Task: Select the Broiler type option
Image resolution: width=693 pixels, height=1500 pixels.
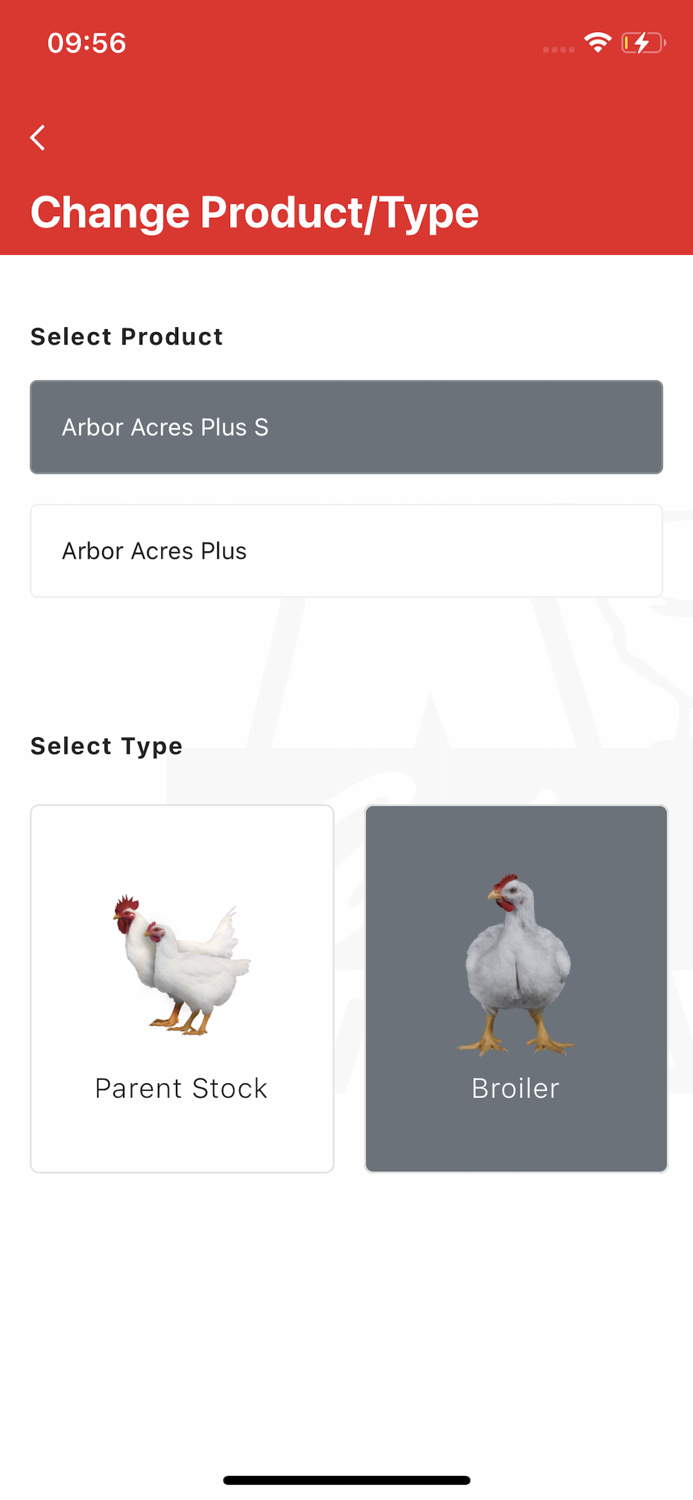Action: pyautogui.click(x=516, y=988)
